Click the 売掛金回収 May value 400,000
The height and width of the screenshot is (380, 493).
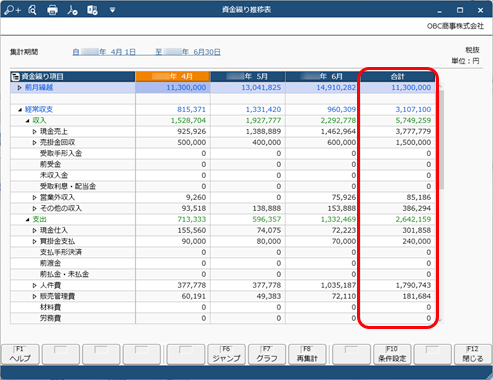[x=267, y=143]
